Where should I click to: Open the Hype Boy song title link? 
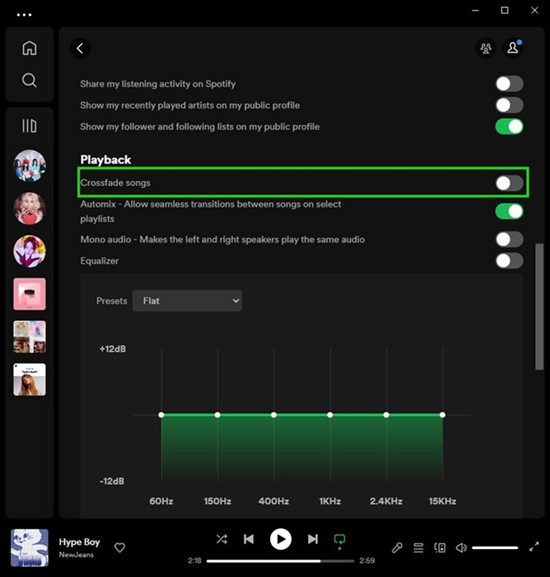click(x=79, y=542)
